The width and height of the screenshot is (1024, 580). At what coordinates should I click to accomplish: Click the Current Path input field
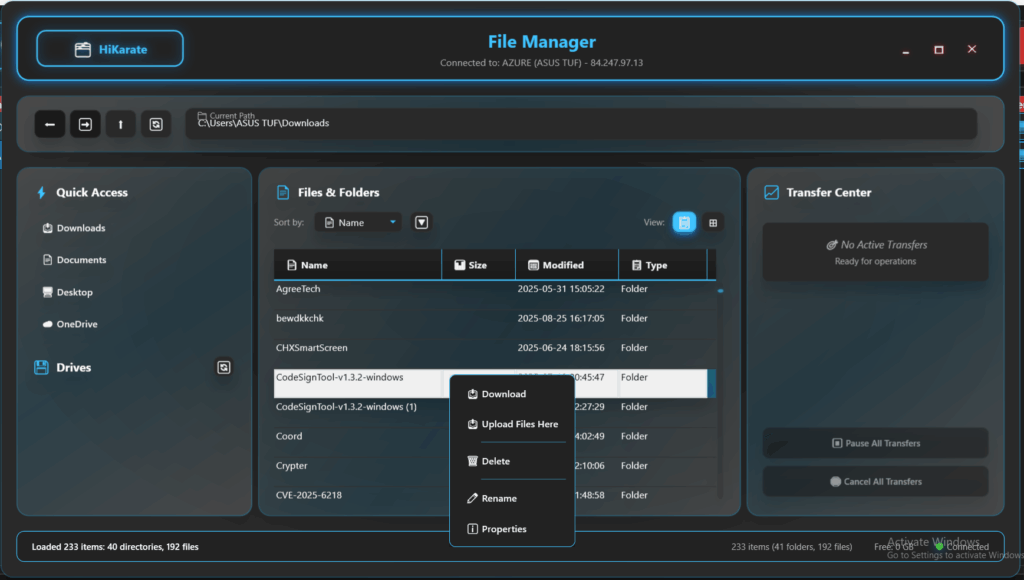[580, 124]
